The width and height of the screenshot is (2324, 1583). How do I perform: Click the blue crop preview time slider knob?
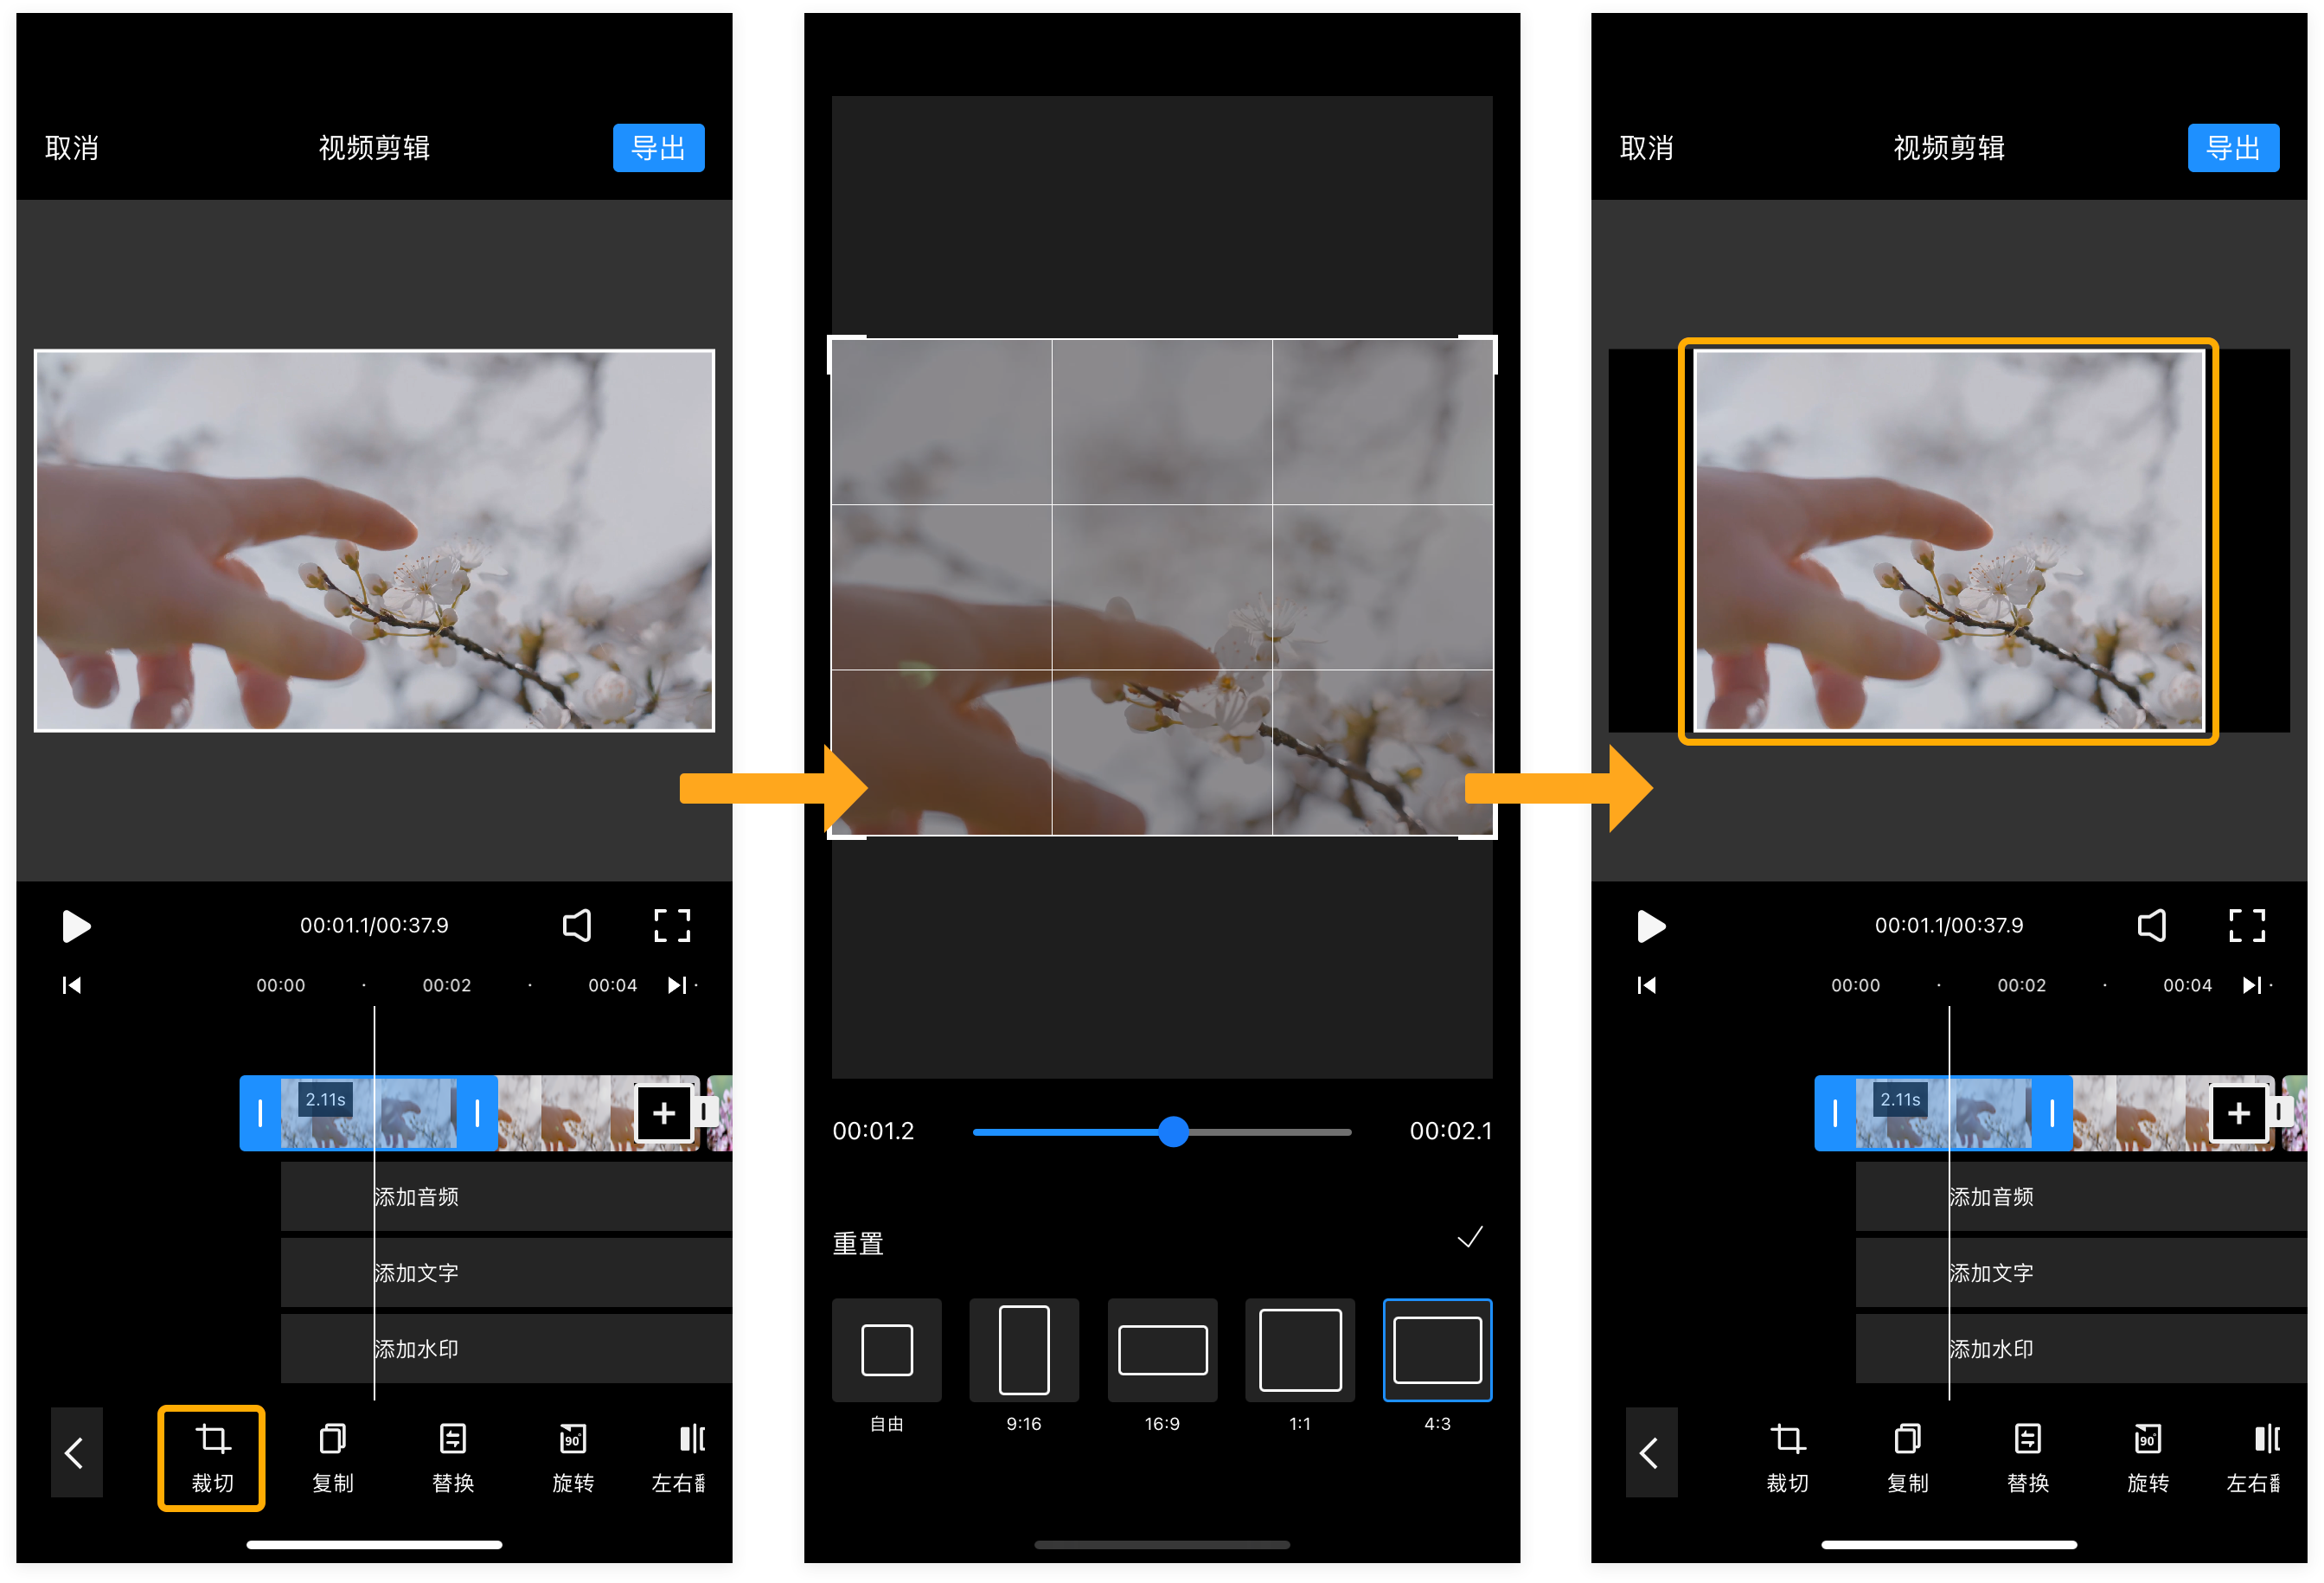pos(1173,1131)
